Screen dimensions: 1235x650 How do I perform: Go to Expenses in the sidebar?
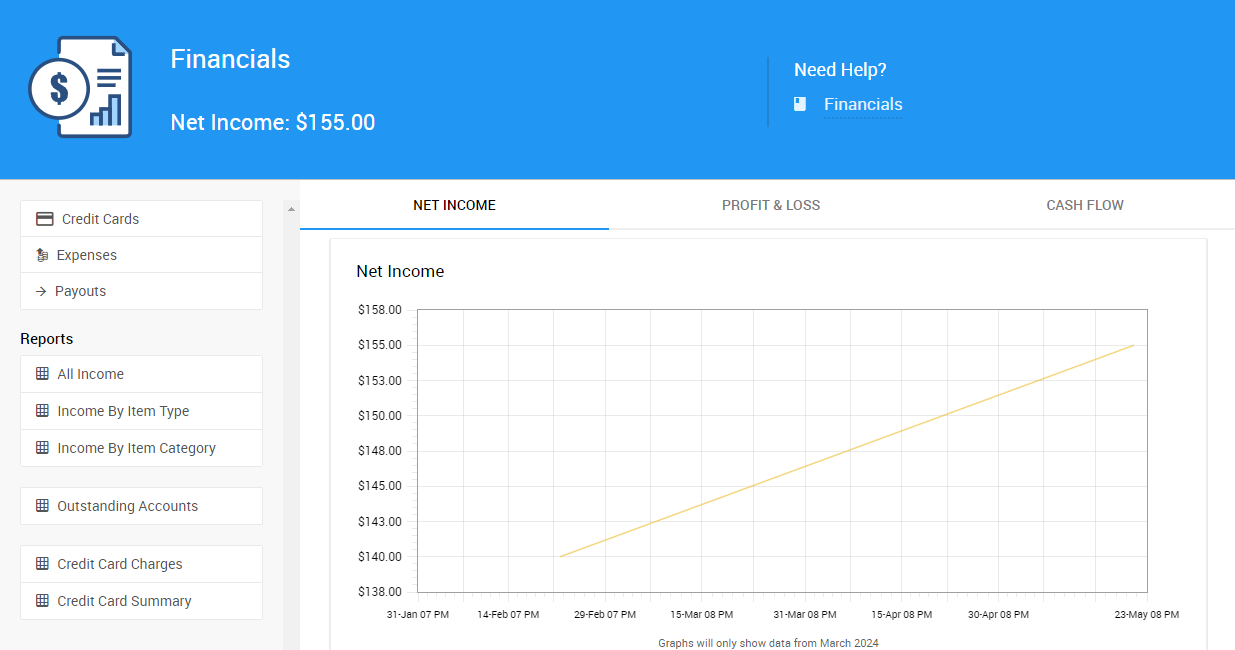87,255
